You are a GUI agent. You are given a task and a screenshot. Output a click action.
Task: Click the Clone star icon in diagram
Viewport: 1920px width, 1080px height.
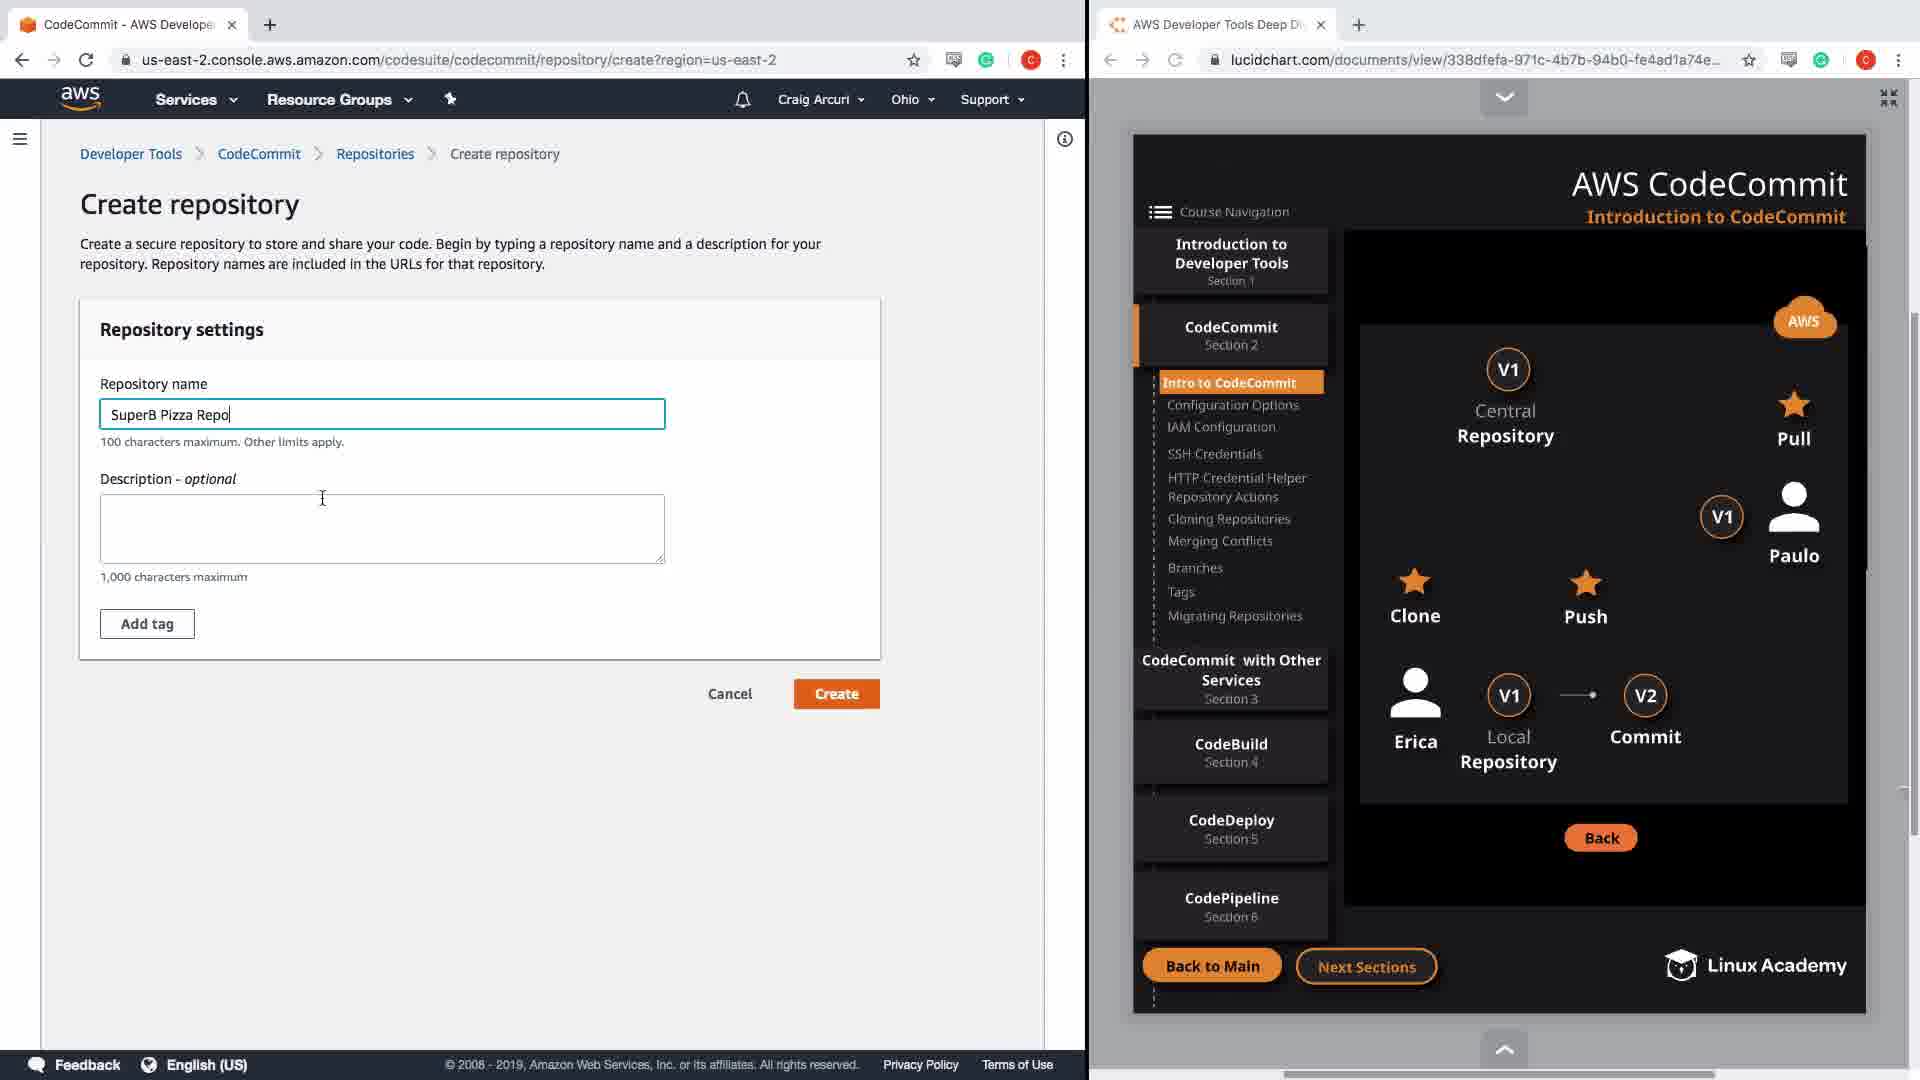[x=1414, y=582]
